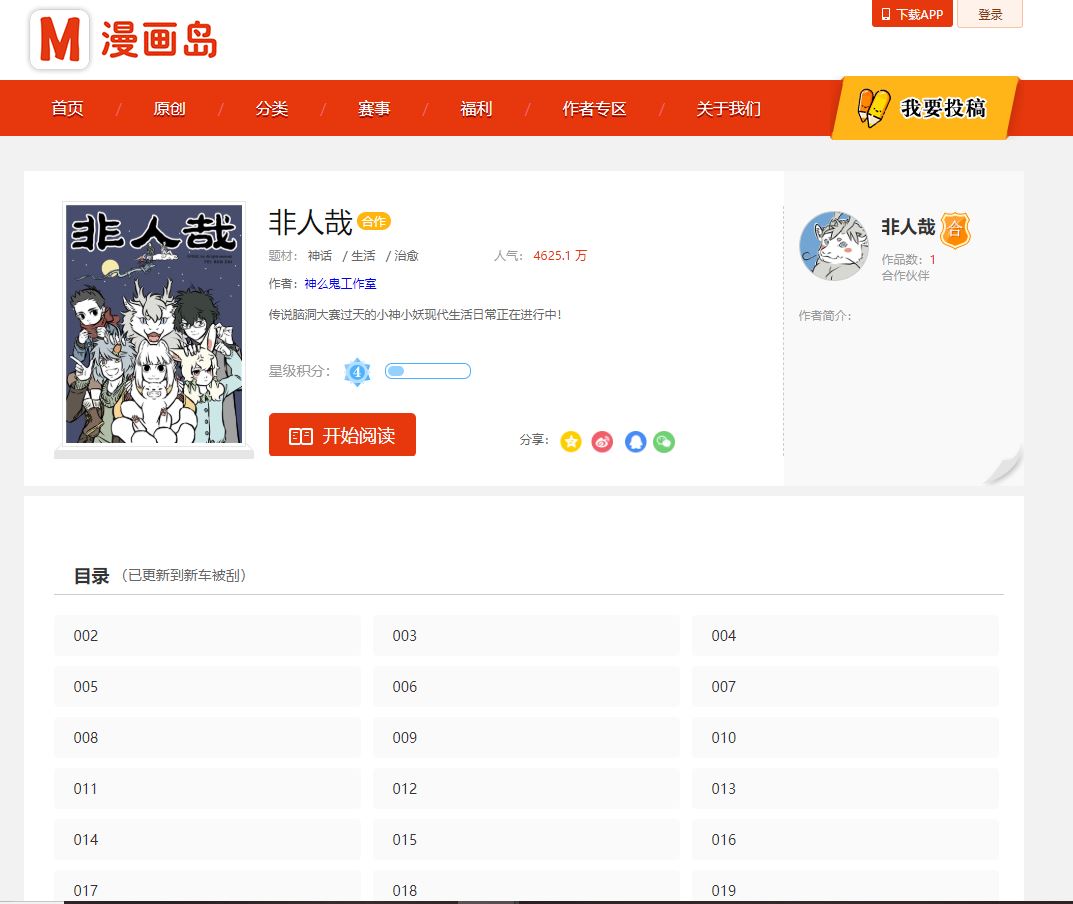Open the 非人哉 comic cover thumbnail
This screenshot has height=904, width=1073.
[154, 324]
